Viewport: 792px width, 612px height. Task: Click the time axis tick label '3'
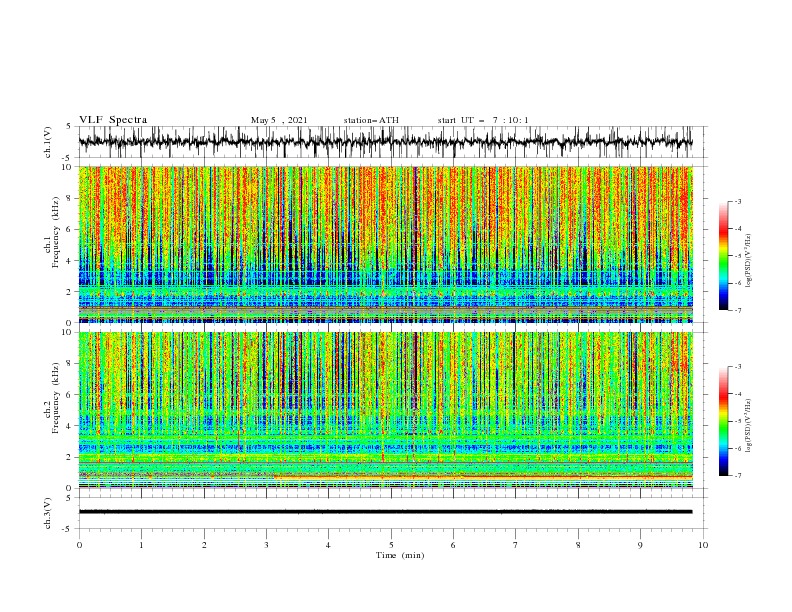pyautogui.click(x=266, y=545)
